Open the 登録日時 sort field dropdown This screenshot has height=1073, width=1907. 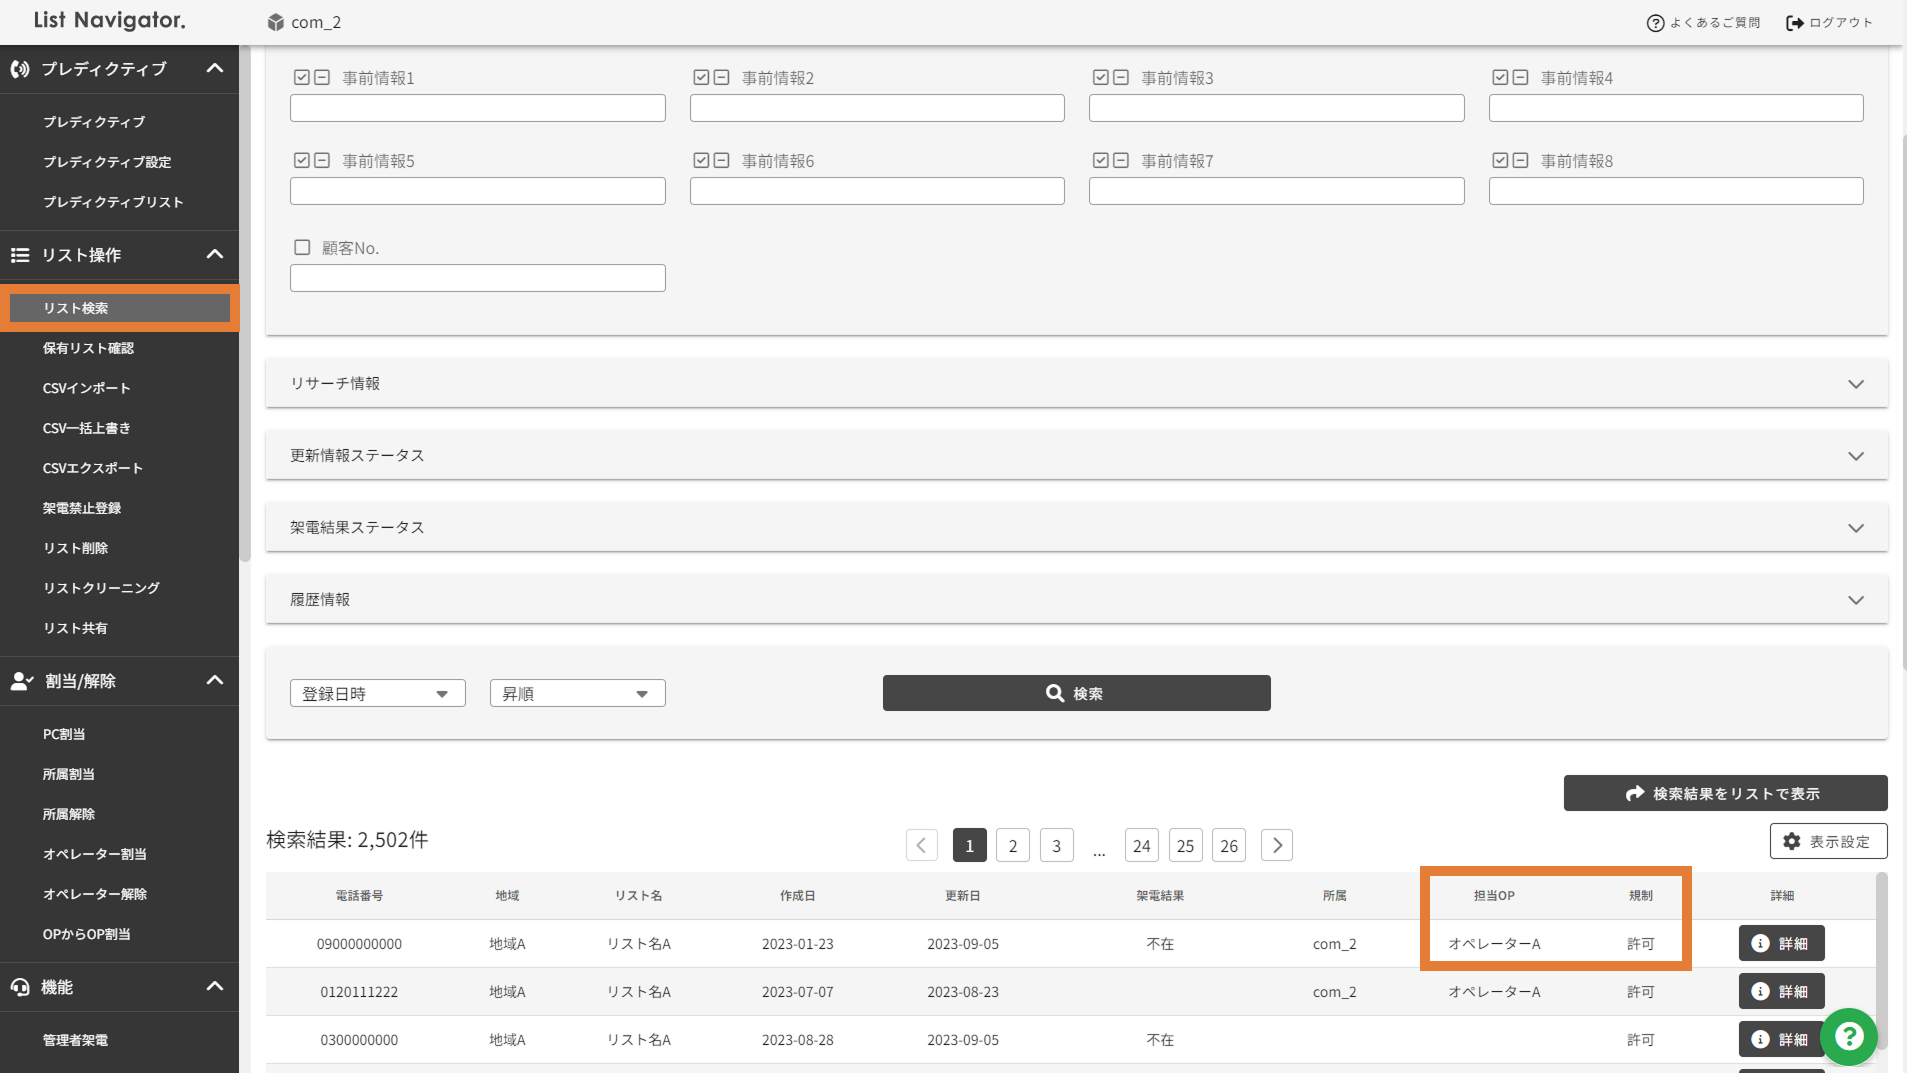point(377,693)
